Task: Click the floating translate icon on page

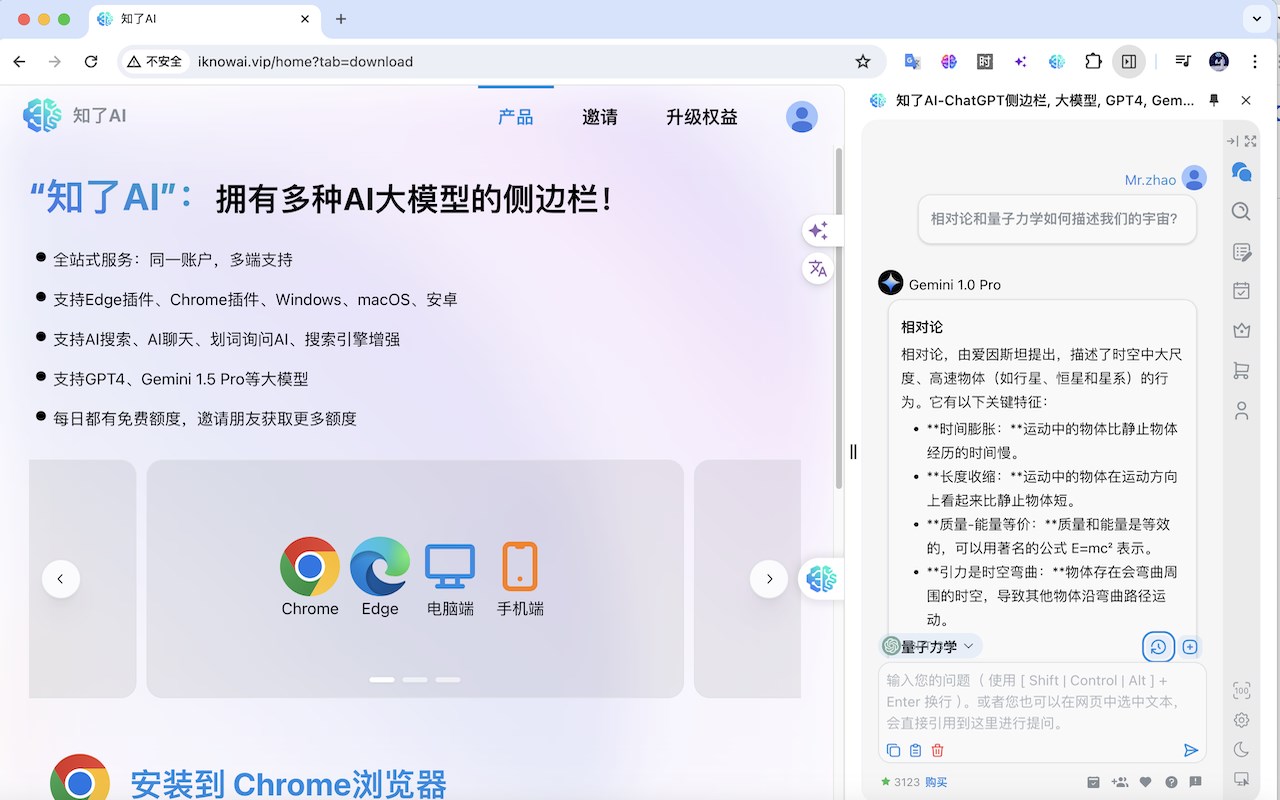Action: click(x=818, y=268)
